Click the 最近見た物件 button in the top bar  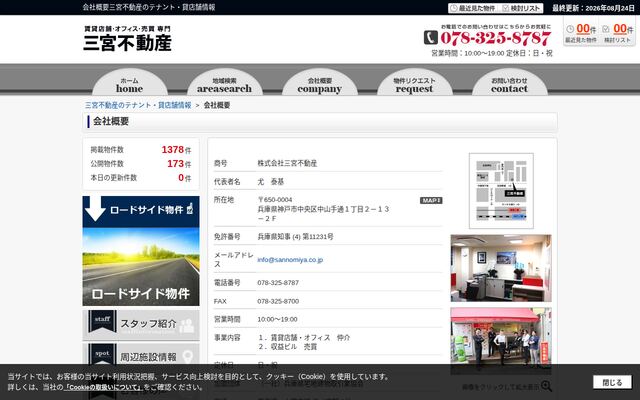coord(473,8)
